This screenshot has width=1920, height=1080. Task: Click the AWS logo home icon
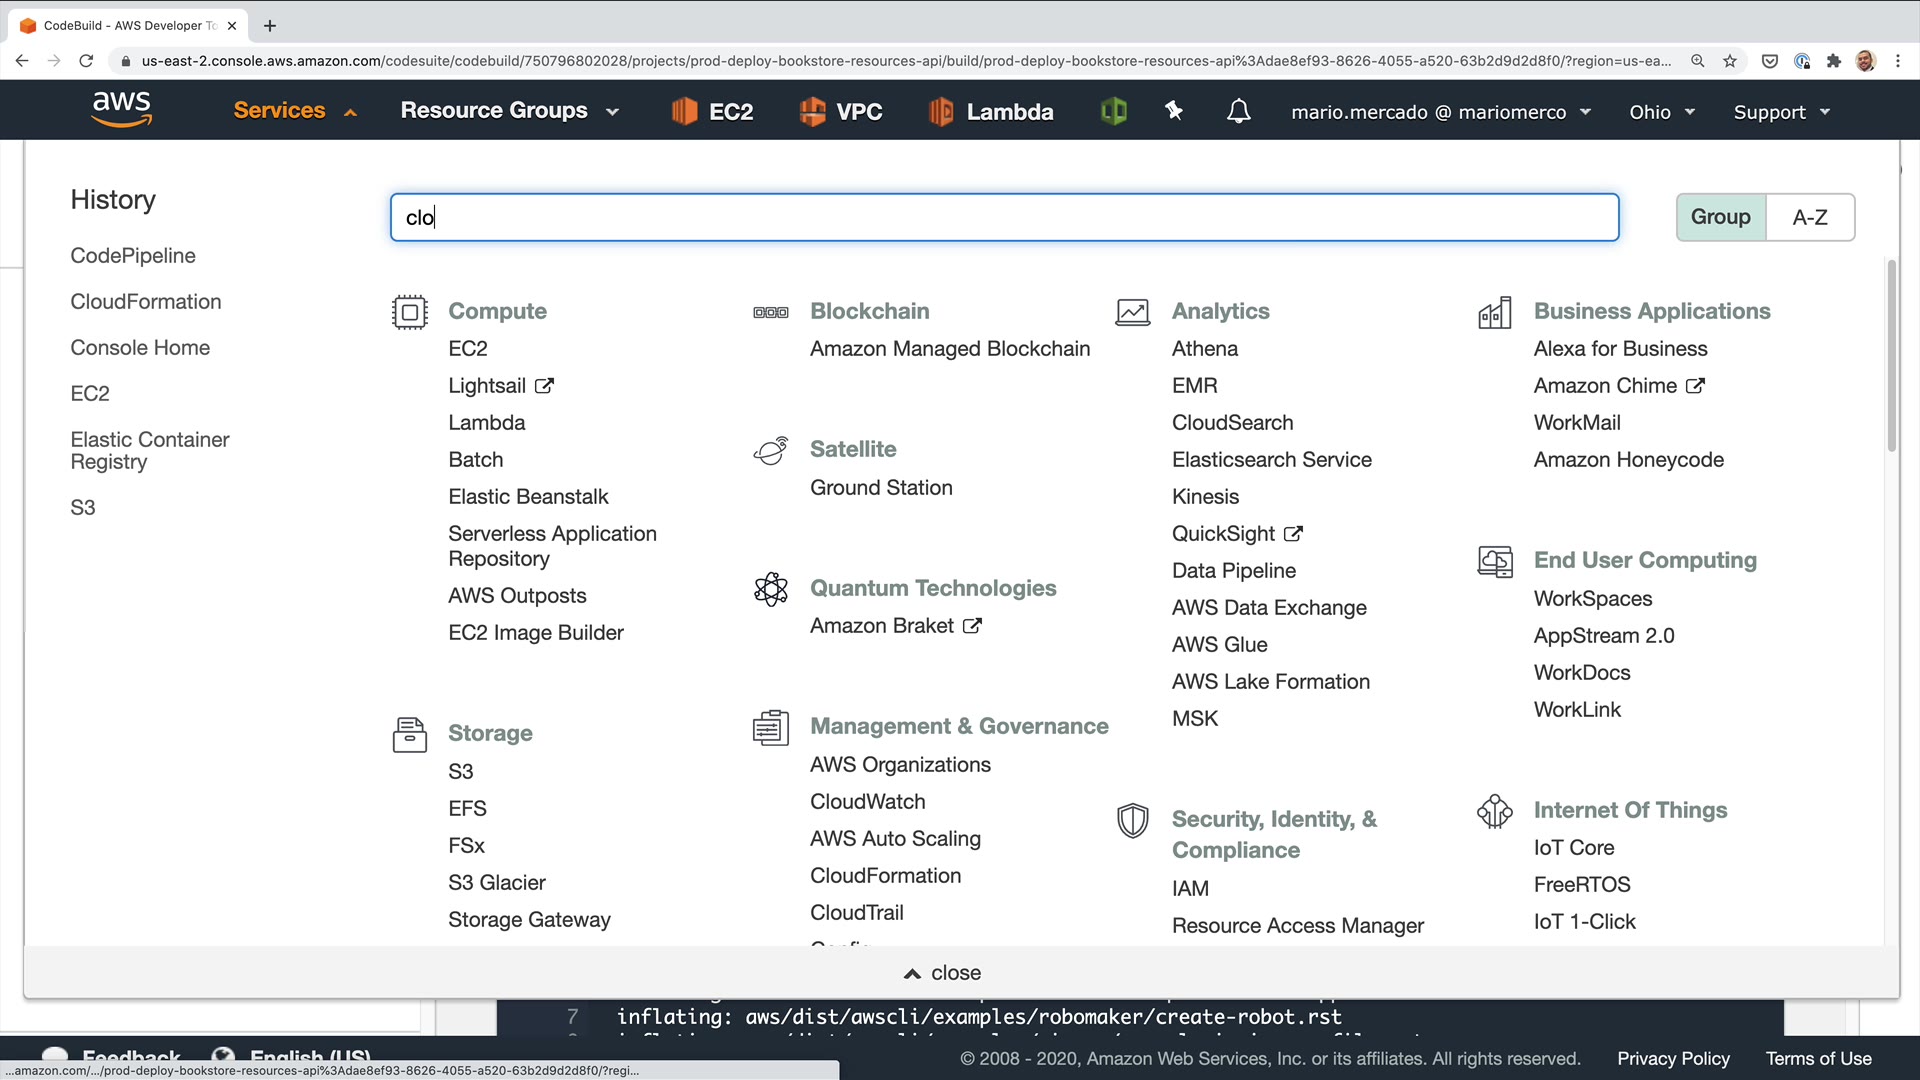pyautogui.click(x=121, y=110)
